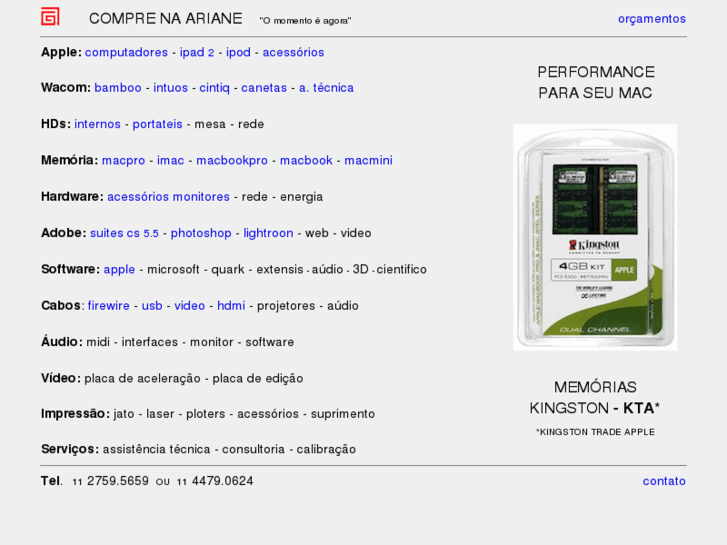
Task: Open HDs internos link
Action: click(97, 124)
